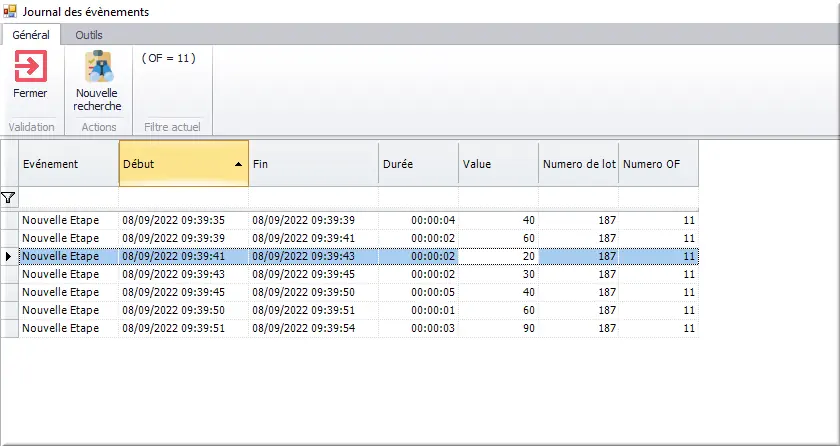Click current row indicator arrow at 09:39:41
Screen dimensions: 840x446
click(x=8, y=256)
